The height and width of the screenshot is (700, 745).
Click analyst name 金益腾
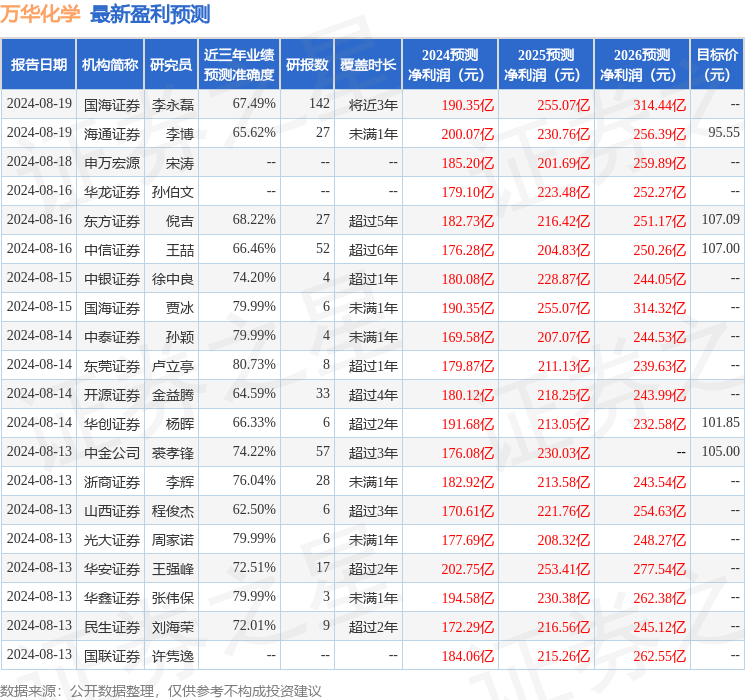pos(172,395)
